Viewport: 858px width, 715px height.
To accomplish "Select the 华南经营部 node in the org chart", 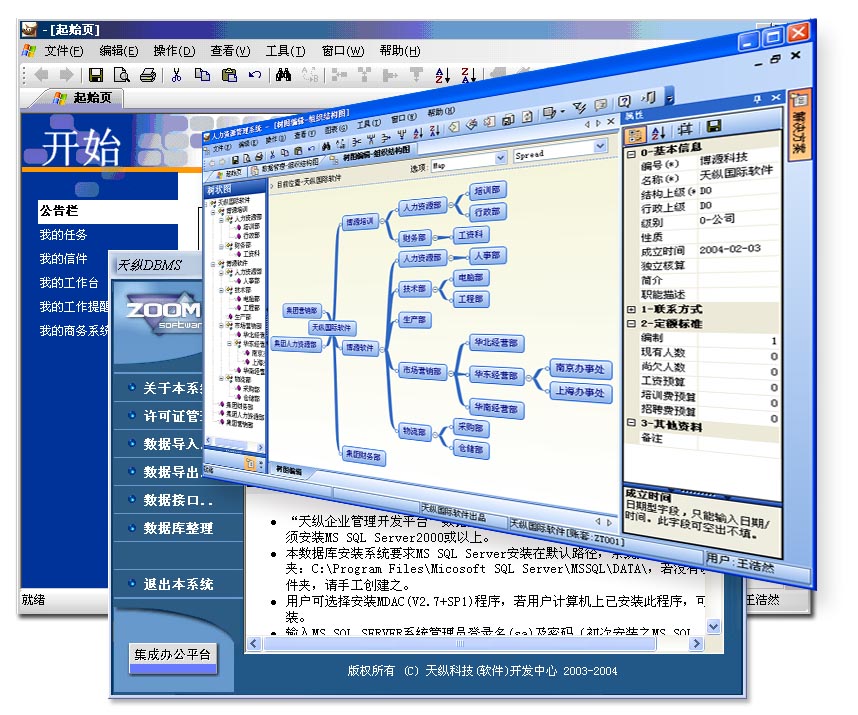I will coord(496,408).
